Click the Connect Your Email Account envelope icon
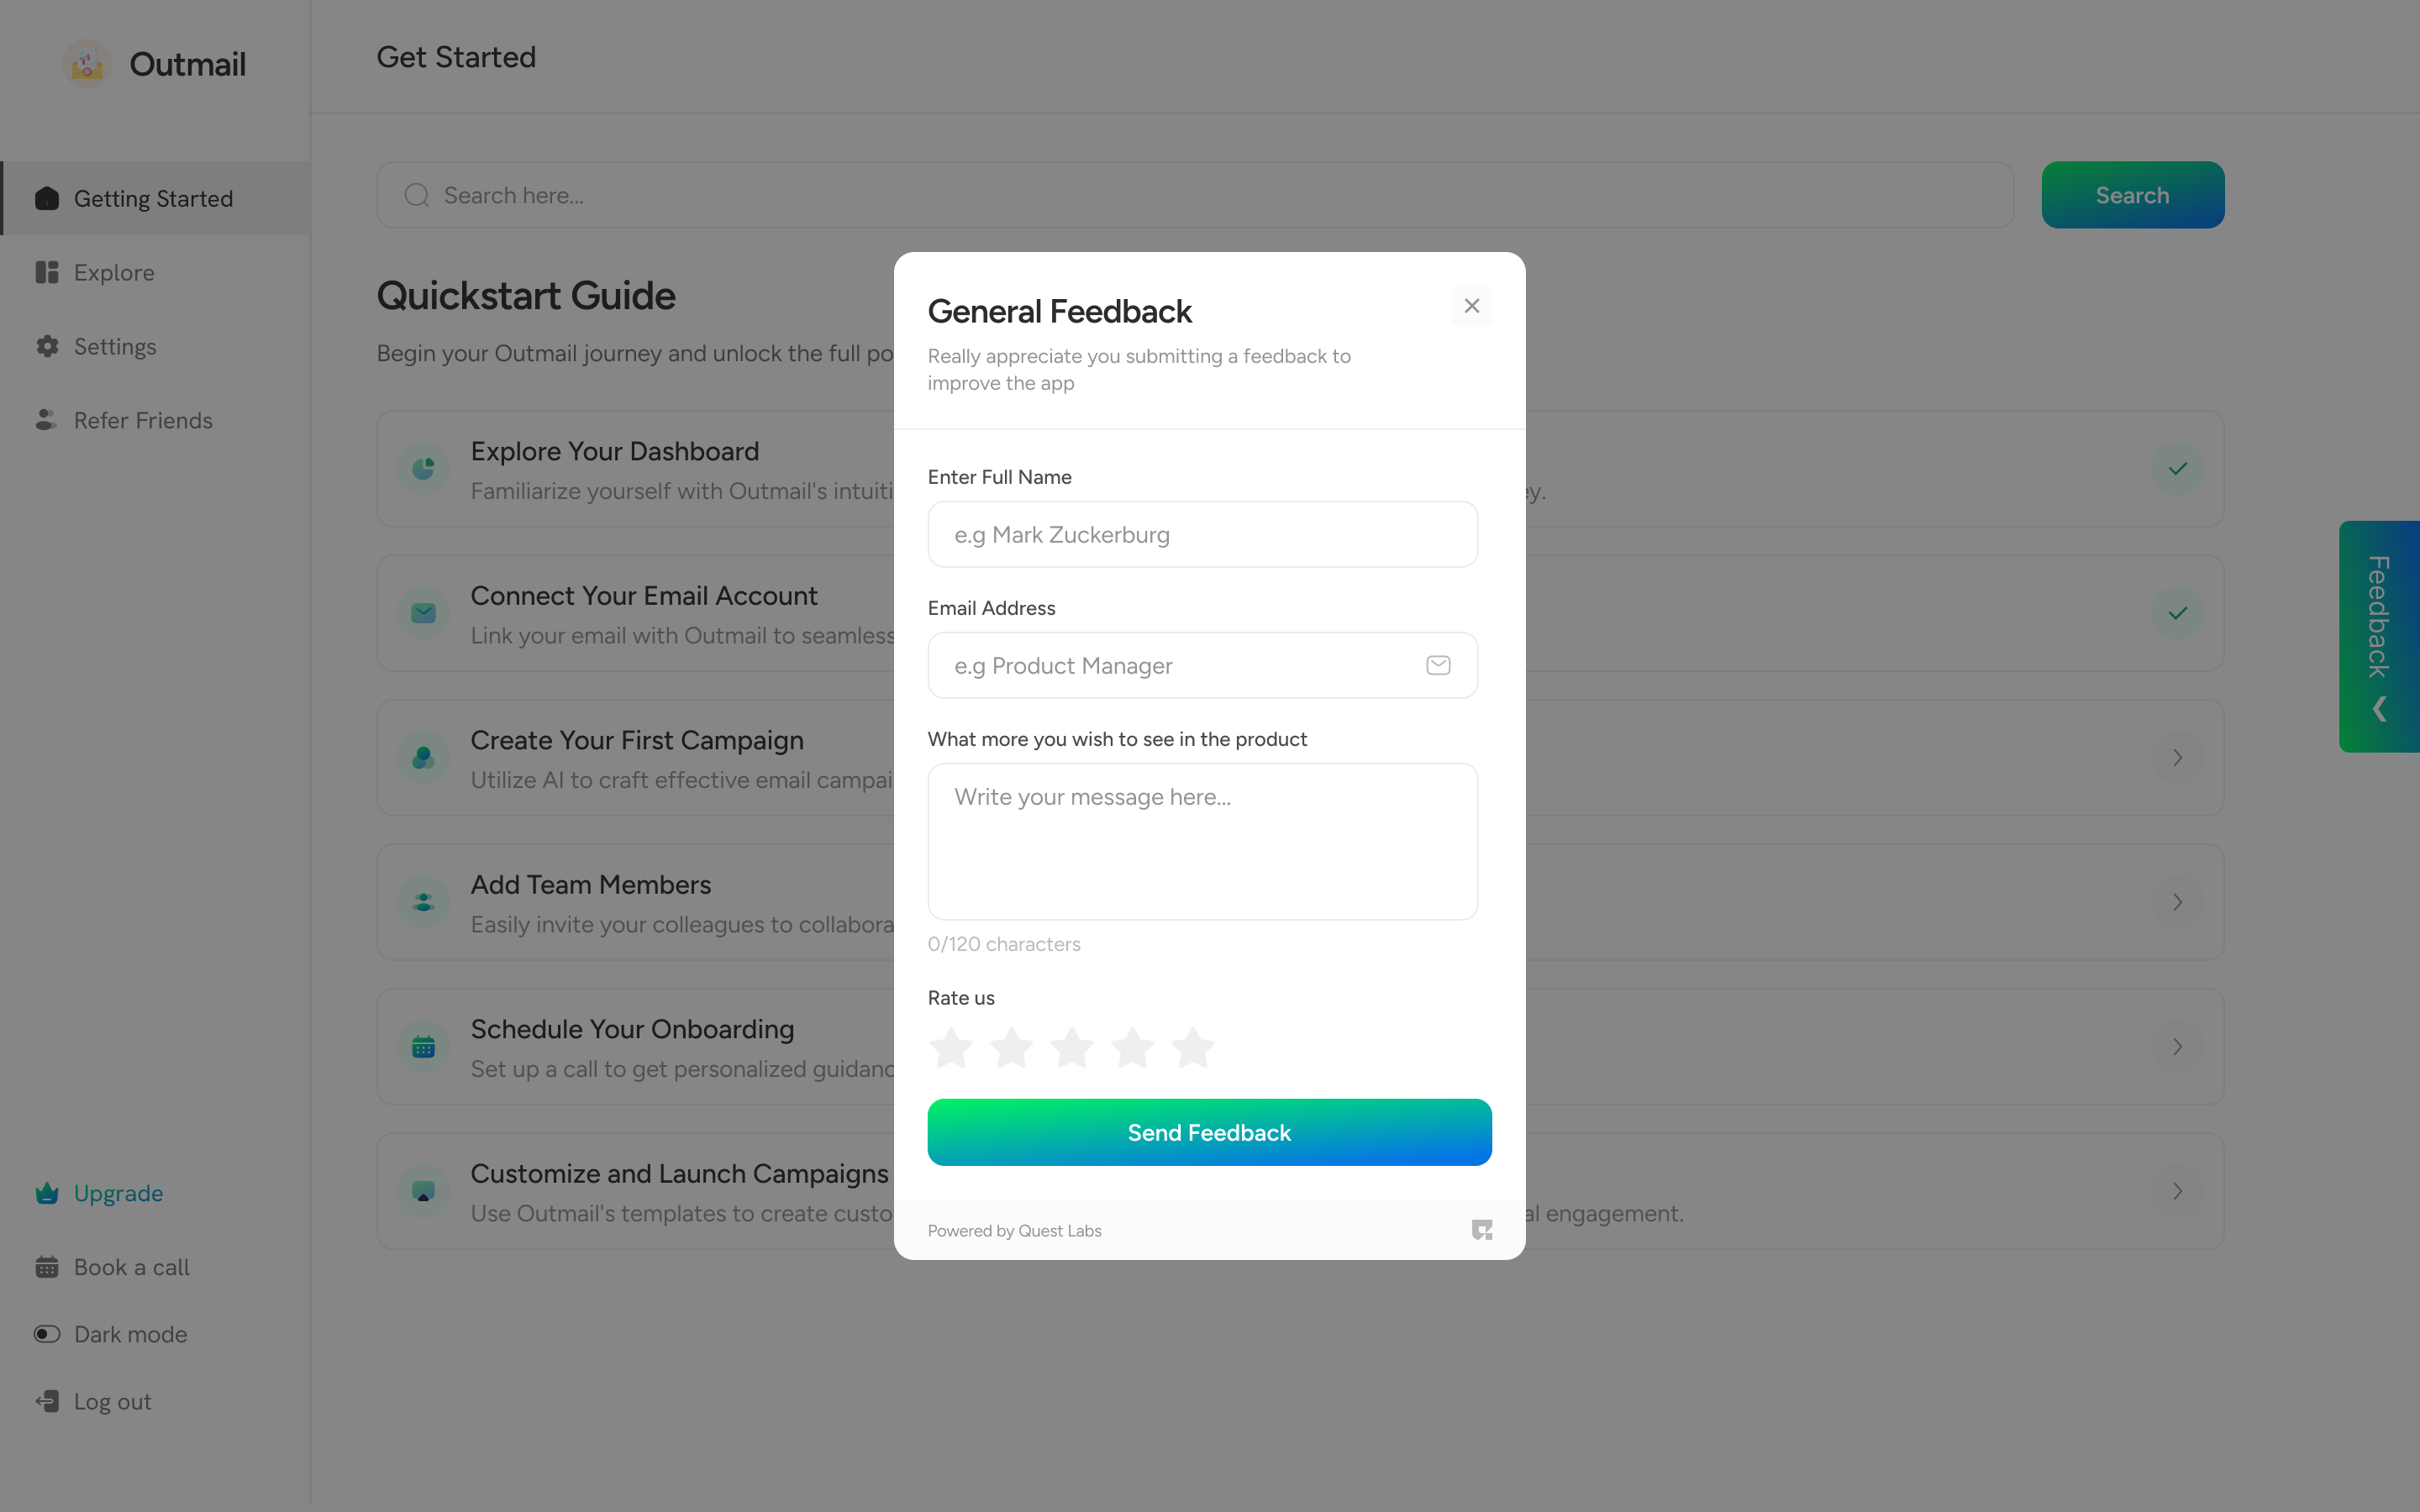 tap(423, 613)
